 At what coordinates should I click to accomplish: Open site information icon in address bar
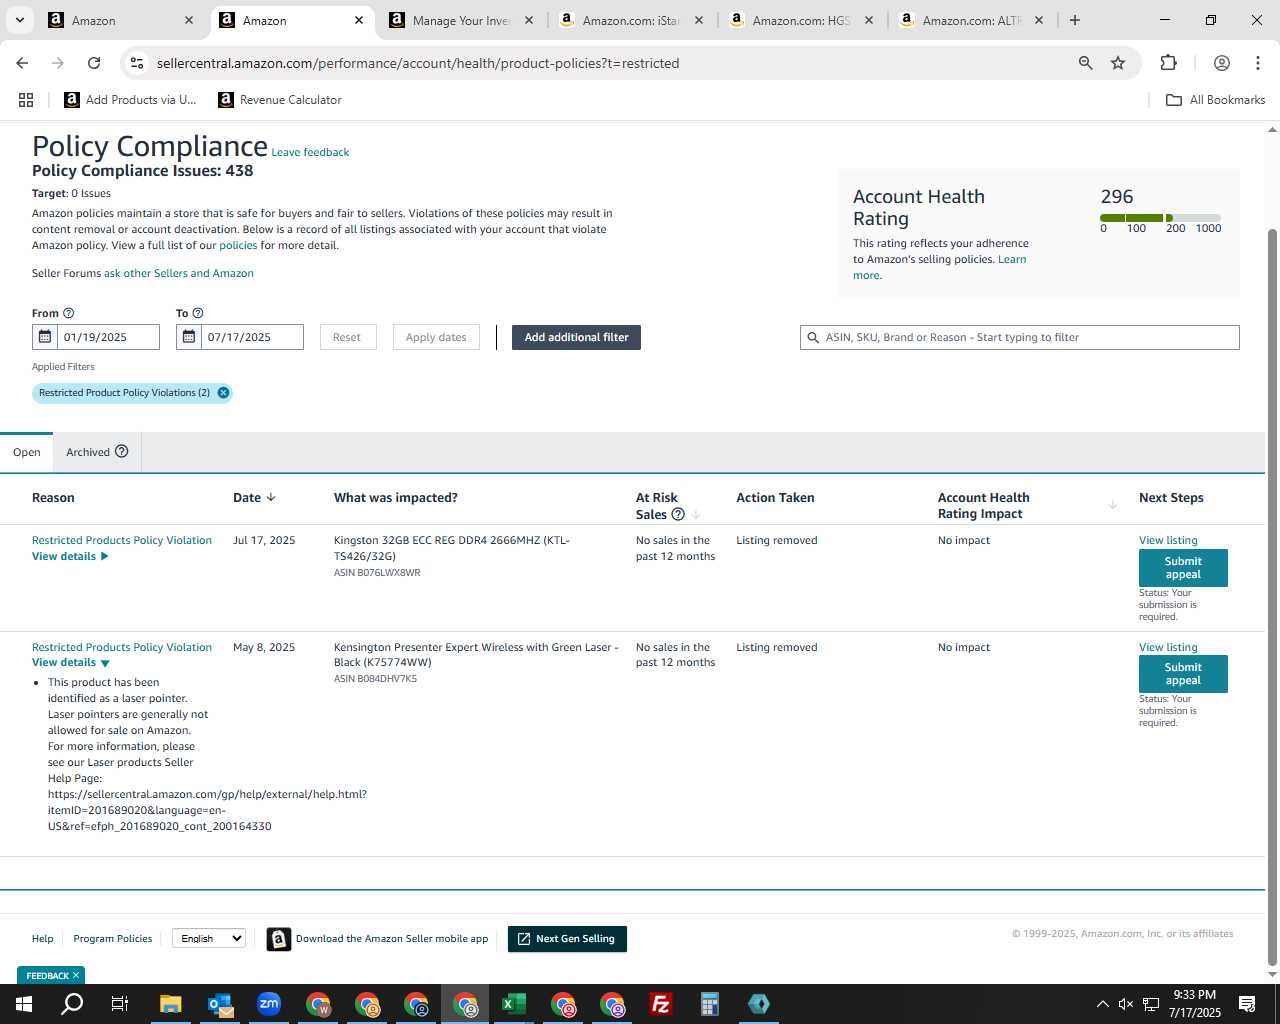(x=137, y=63)
